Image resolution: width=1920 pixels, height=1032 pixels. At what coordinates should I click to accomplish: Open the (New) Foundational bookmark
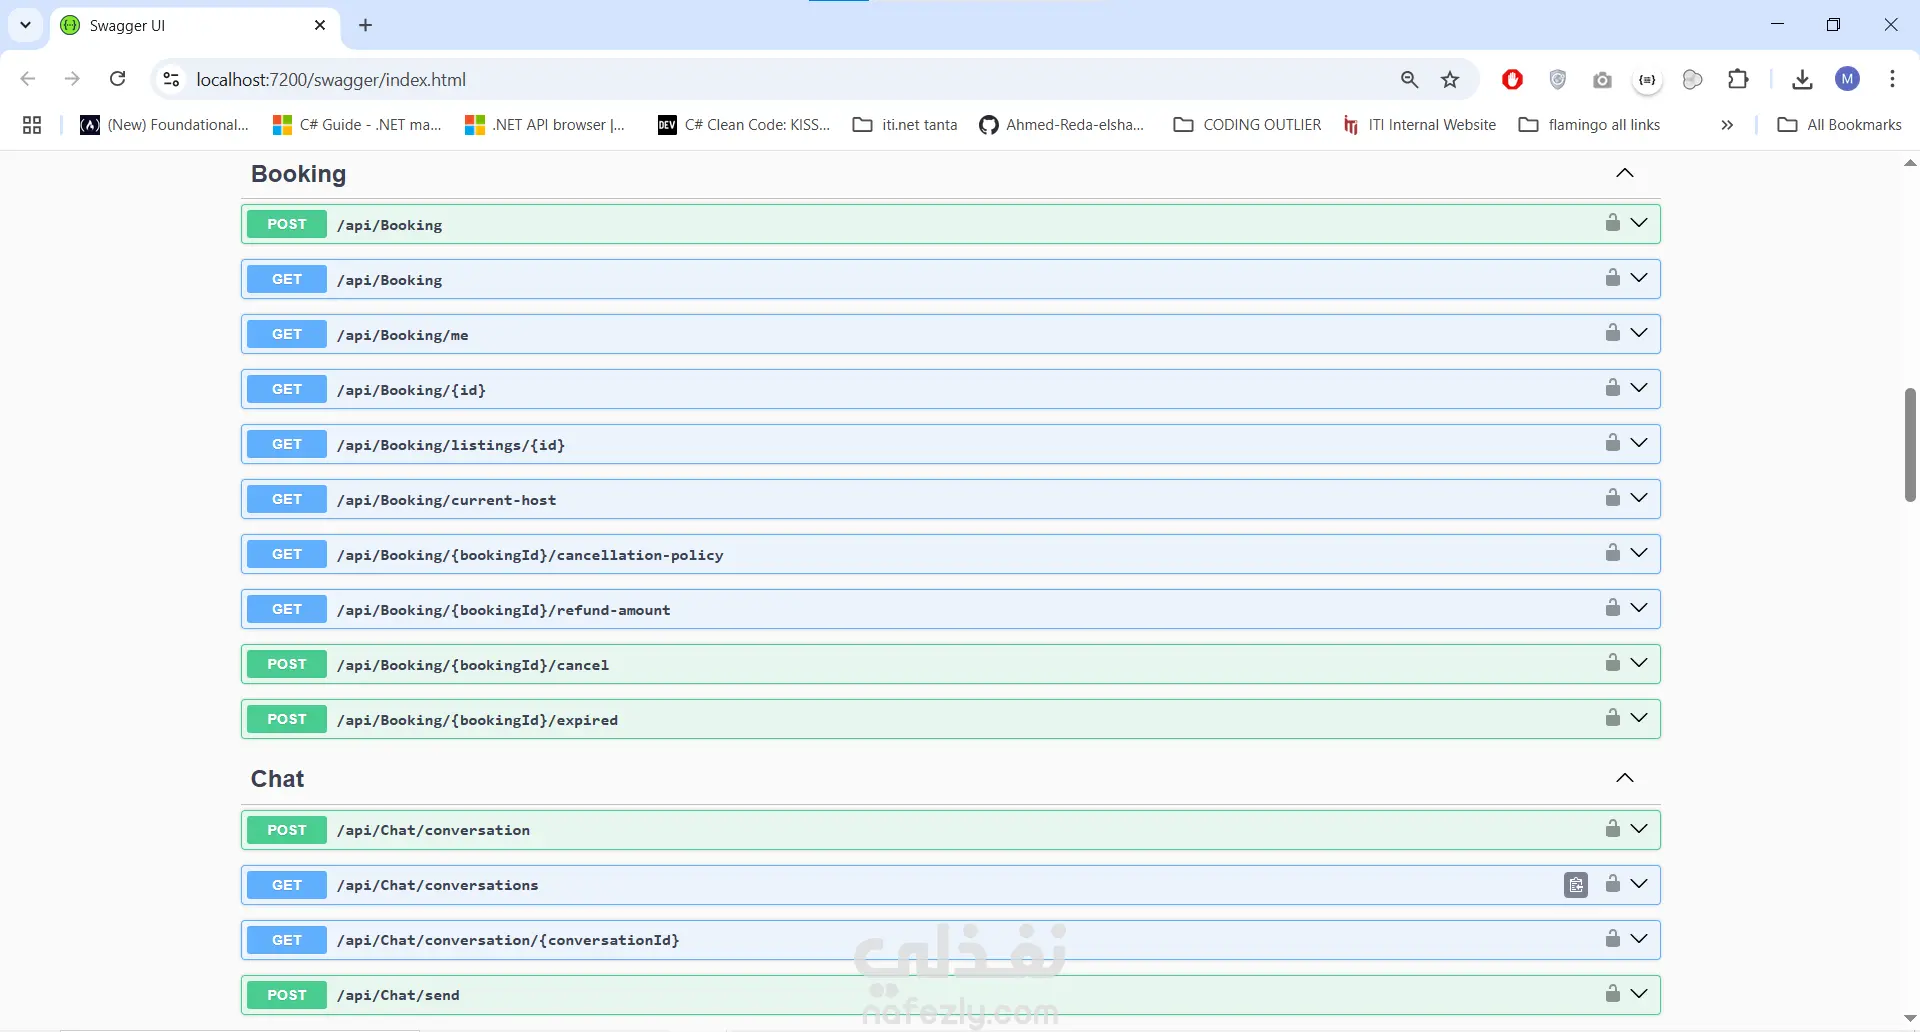click(x=165, y=125)
